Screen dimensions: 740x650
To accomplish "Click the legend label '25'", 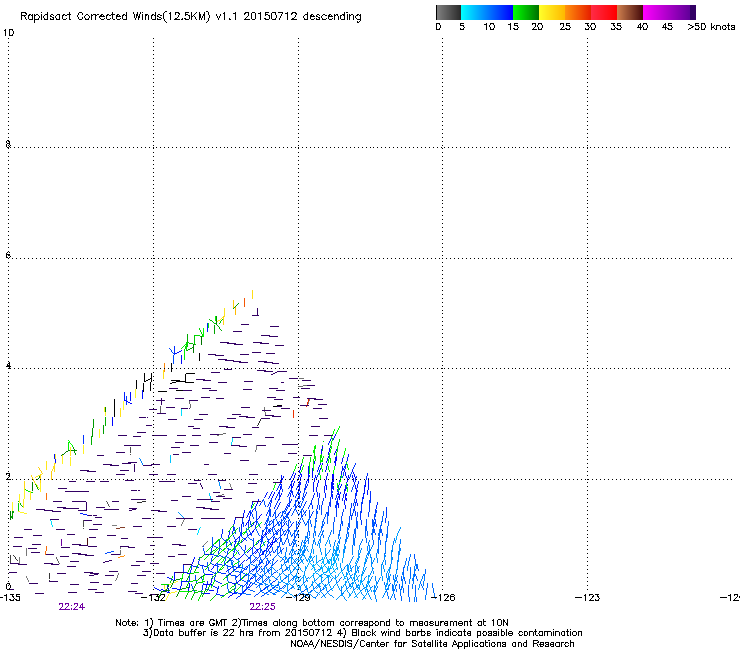I will point(565,26).
